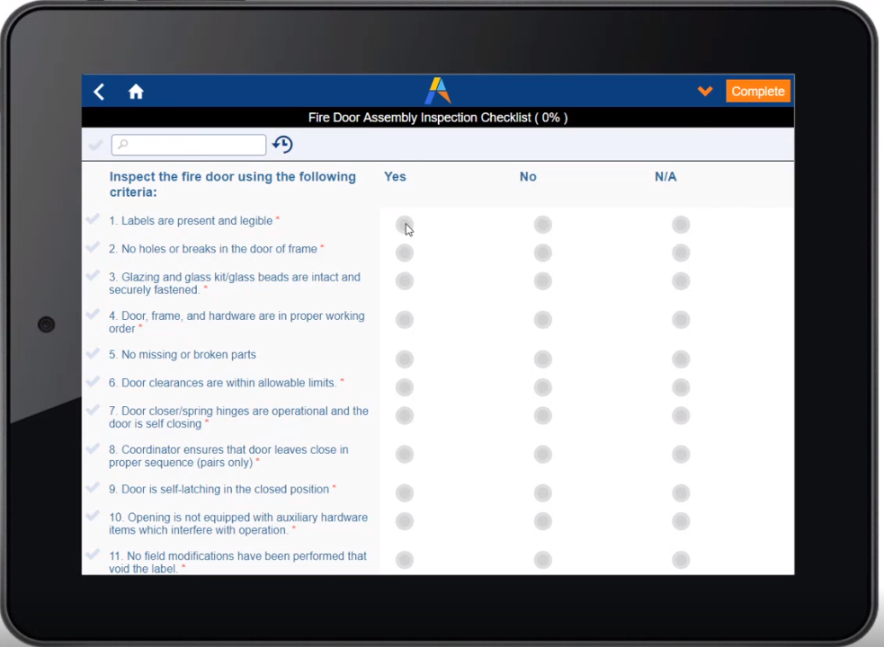The width and height of the screenshot is (885, 648).
Task: Click checkmark icon beside item 6 clearances
Action: pyautogui.click(x=93, y=382)
